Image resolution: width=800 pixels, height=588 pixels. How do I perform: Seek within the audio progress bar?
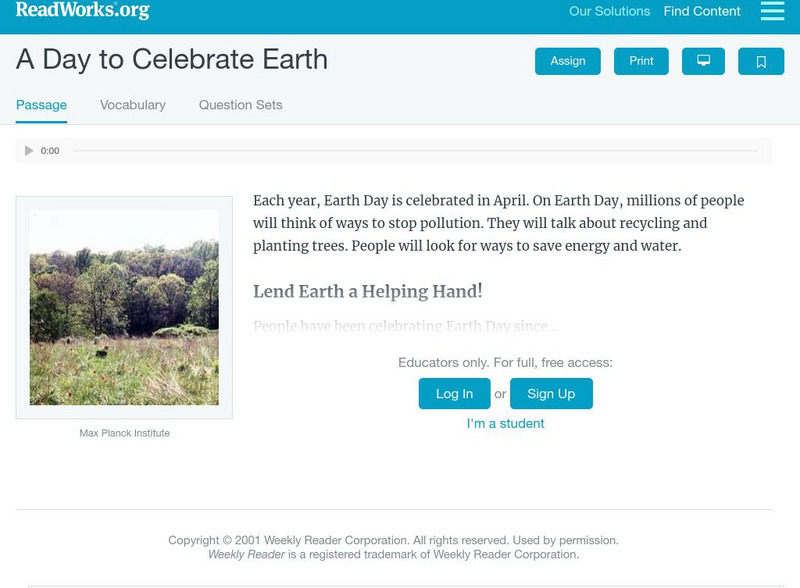415,151
